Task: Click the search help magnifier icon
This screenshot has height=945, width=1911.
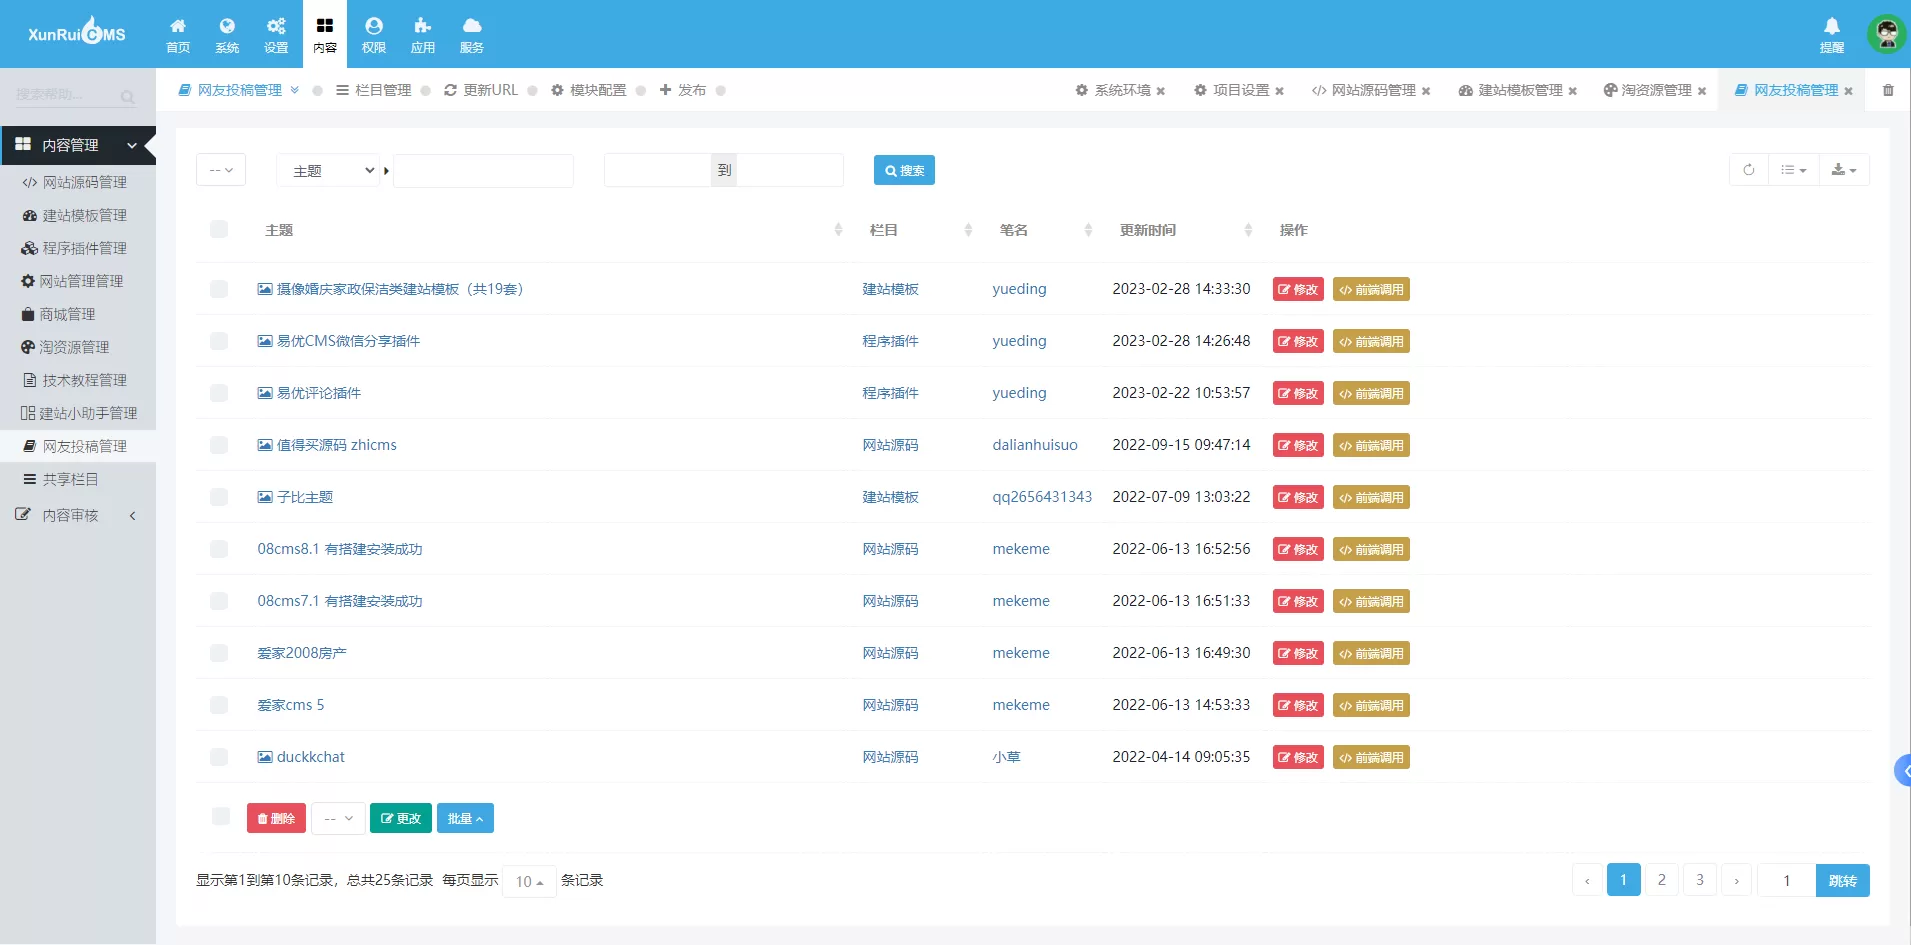Action: [128, 97]
